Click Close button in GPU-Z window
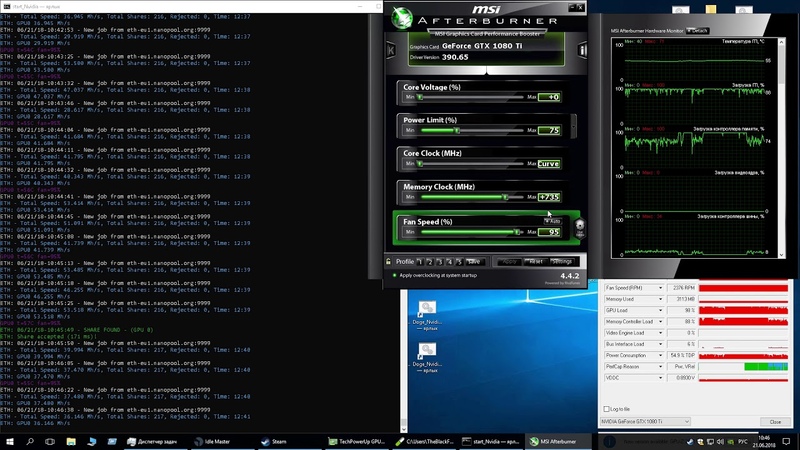This screenshot has width=800, height=450. (775, 421)
